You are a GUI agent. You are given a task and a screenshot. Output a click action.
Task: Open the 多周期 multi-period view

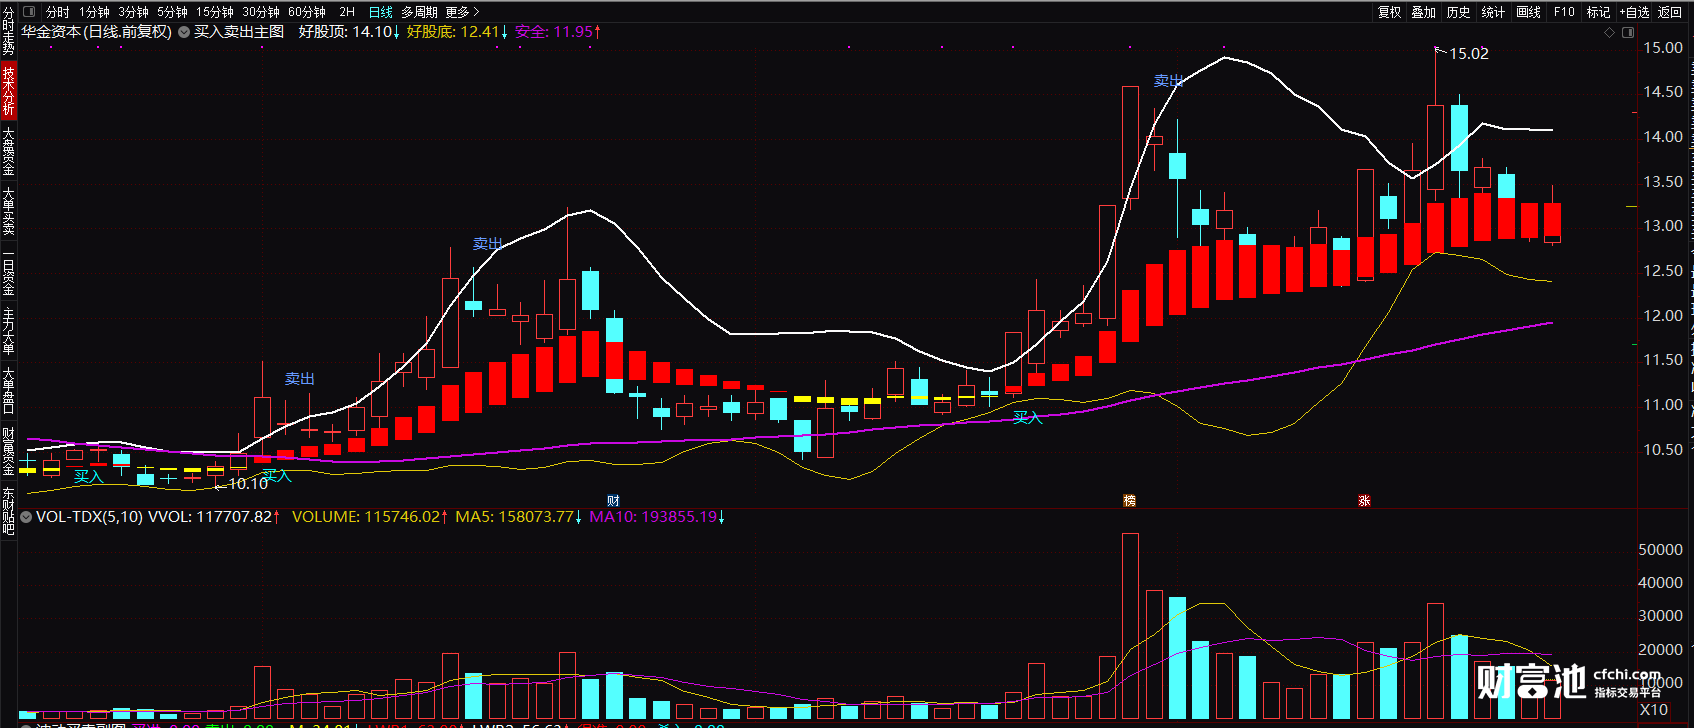419,12
